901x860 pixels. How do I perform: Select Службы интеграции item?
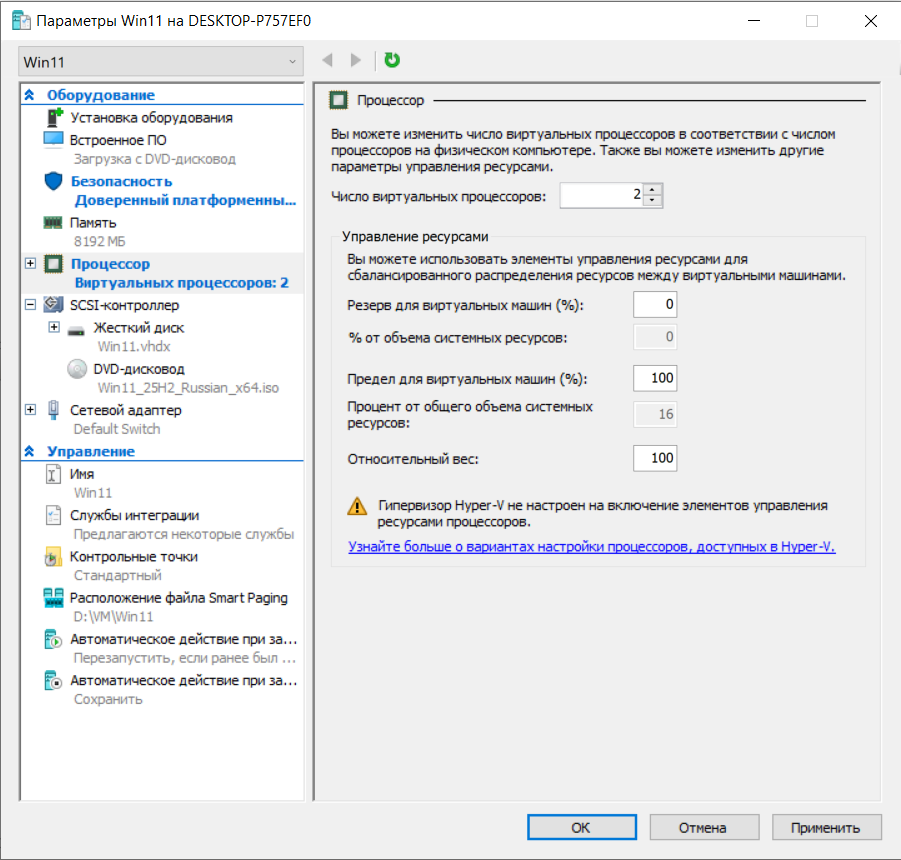point(134,515)
